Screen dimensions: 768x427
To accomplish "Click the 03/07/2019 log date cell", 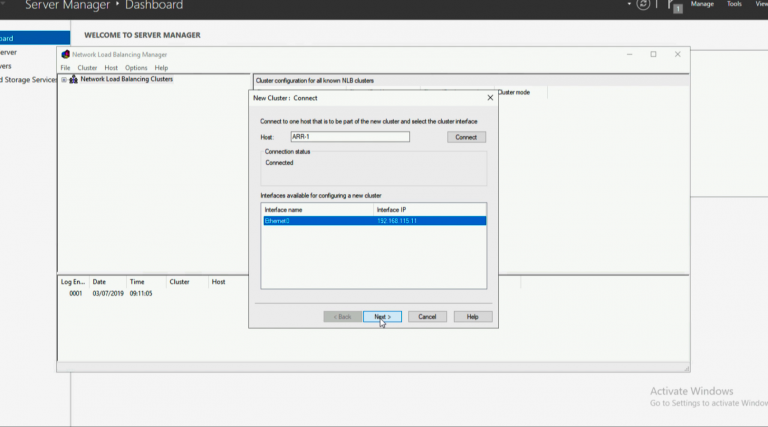I will pyautogui.click(x=108, y=293).
